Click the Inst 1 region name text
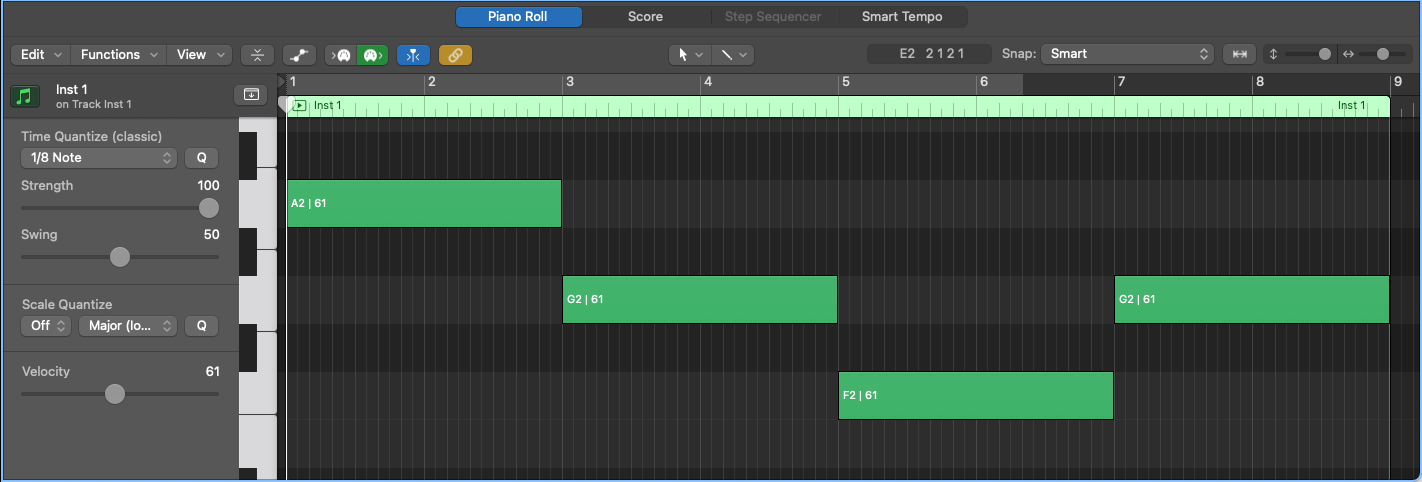 point(72,90)
